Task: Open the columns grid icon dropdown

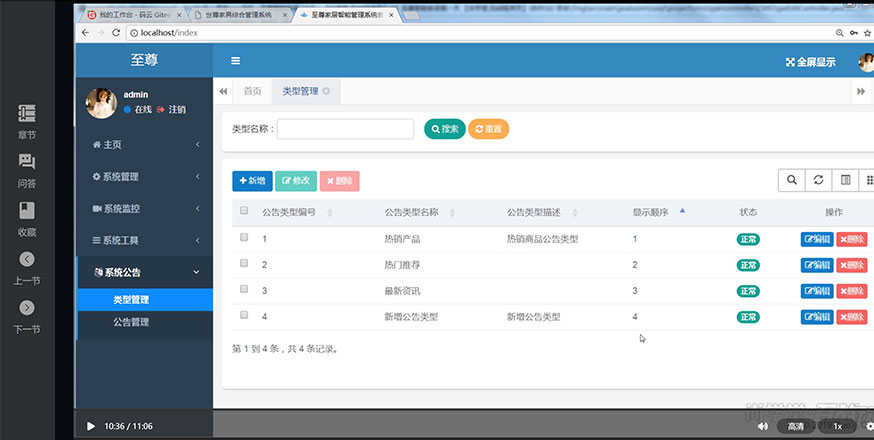Action: [x=868, y=180]
